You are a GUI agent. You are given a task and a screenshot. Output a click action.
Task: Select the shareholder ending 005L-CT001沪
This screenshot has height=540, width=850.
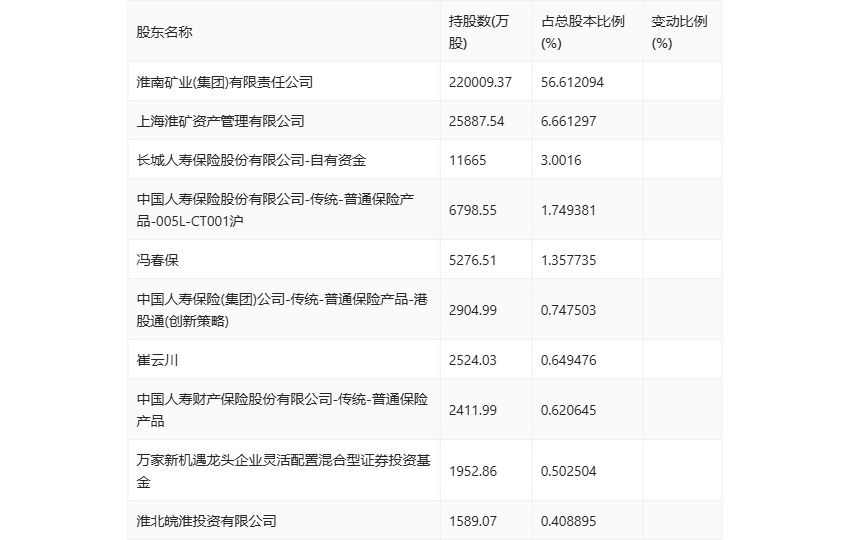pos(275,210)
